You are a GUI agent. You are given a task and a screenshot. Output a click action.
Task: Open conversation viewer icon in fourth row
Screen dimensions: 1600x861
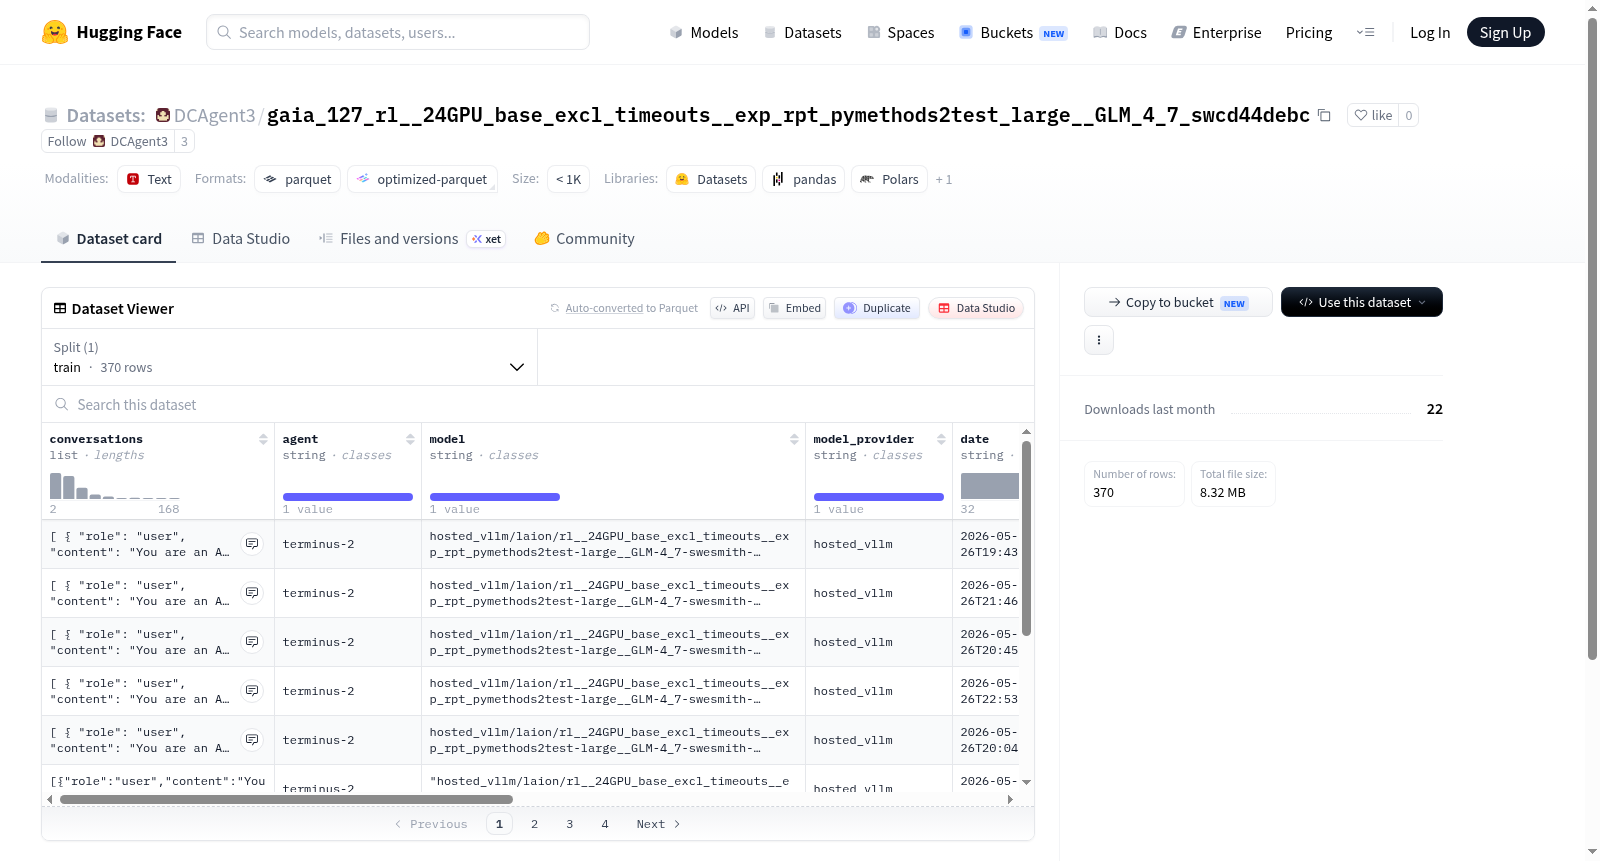[252, 691]
